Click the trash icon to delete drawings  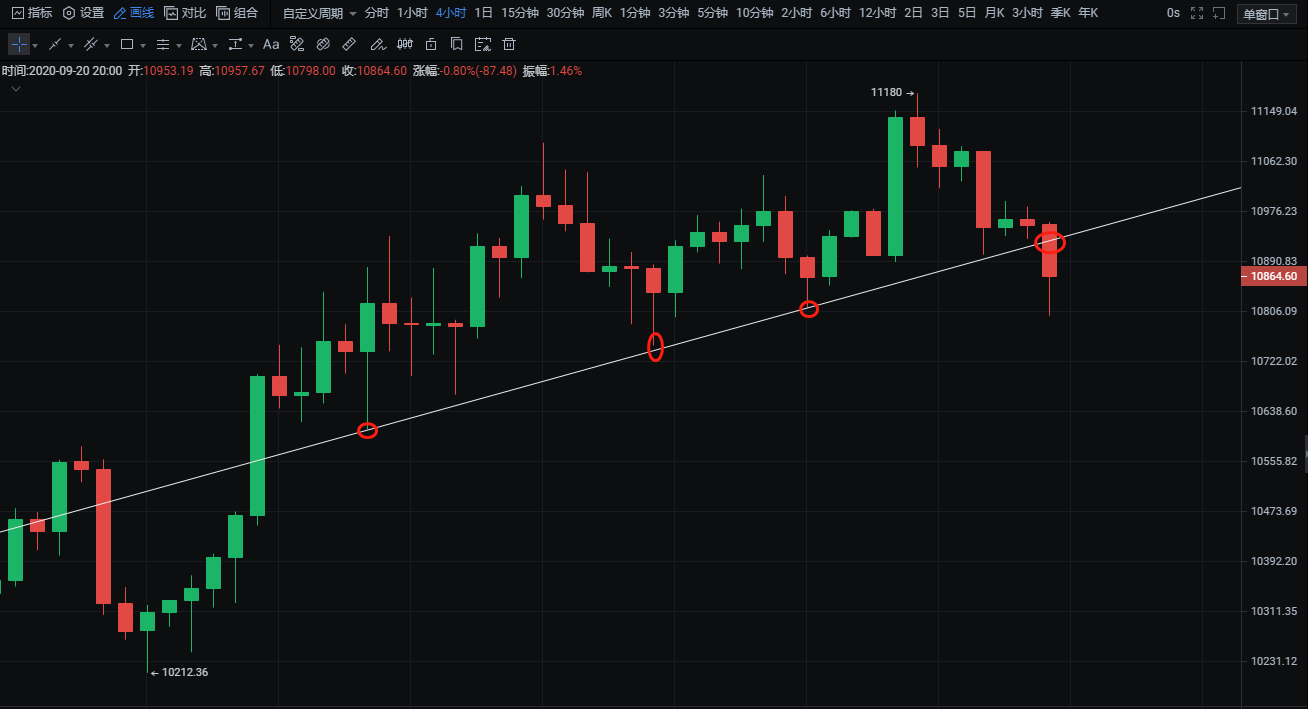click(x=509, y=45)
